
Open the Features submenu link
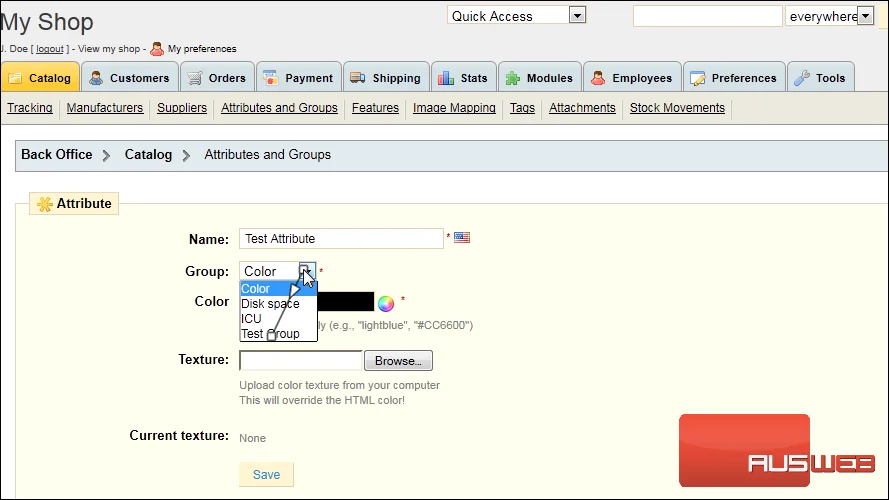(x=375, y=108)
